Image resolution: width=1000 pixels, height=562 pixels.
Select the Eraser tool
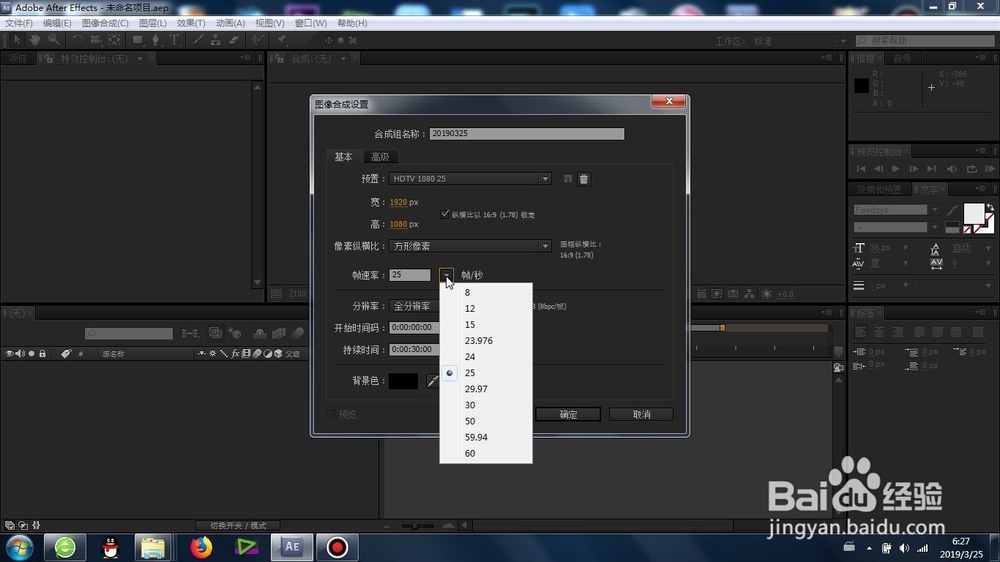click(234, 40)
